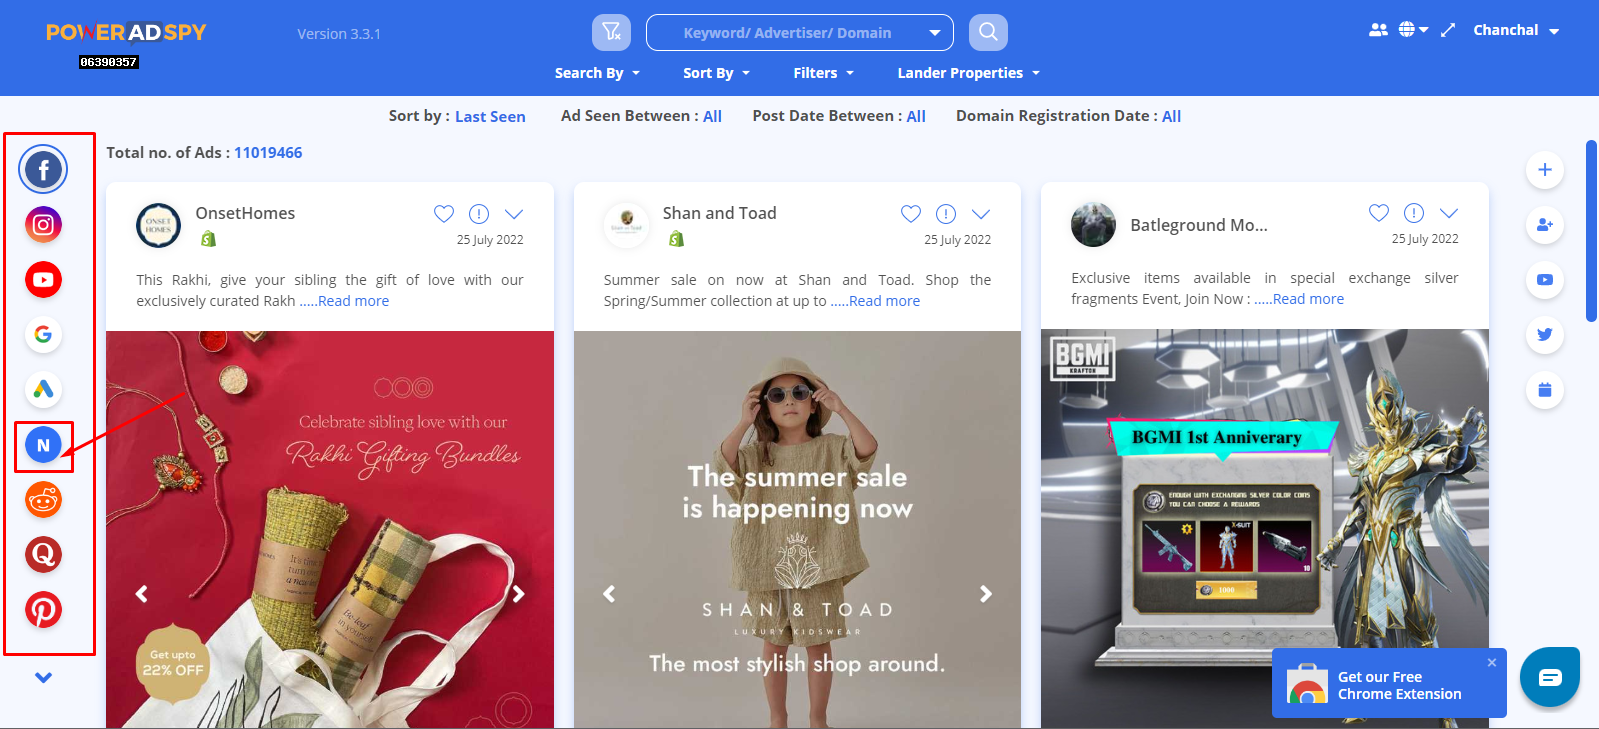Image resolution: width=1599 pixels, height=729 pixels.
Task: Click 'All' next to Domain Registration Date
Action: (1171, 116)
